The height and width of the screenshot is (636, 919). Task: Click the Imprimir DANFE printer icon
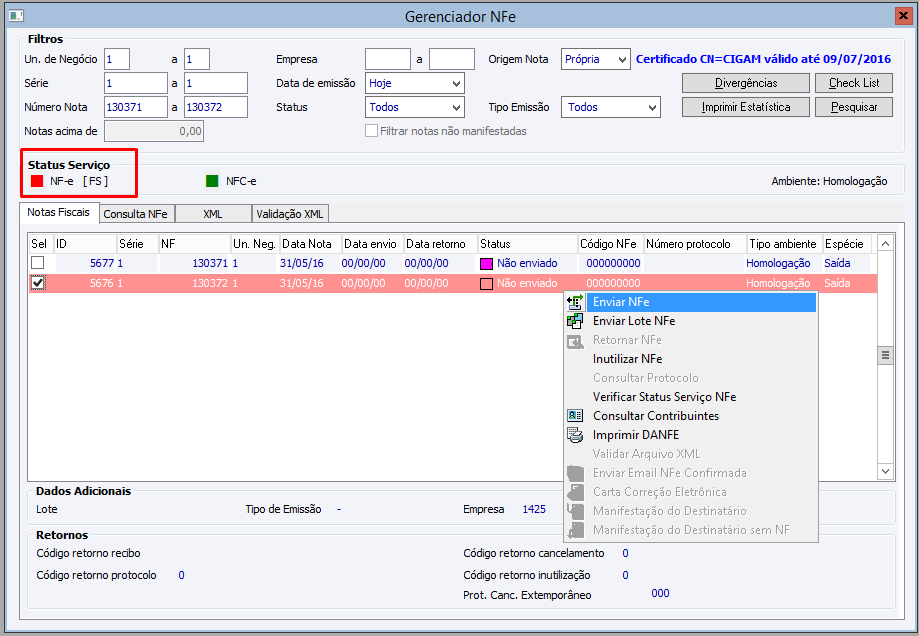(575, 435)
